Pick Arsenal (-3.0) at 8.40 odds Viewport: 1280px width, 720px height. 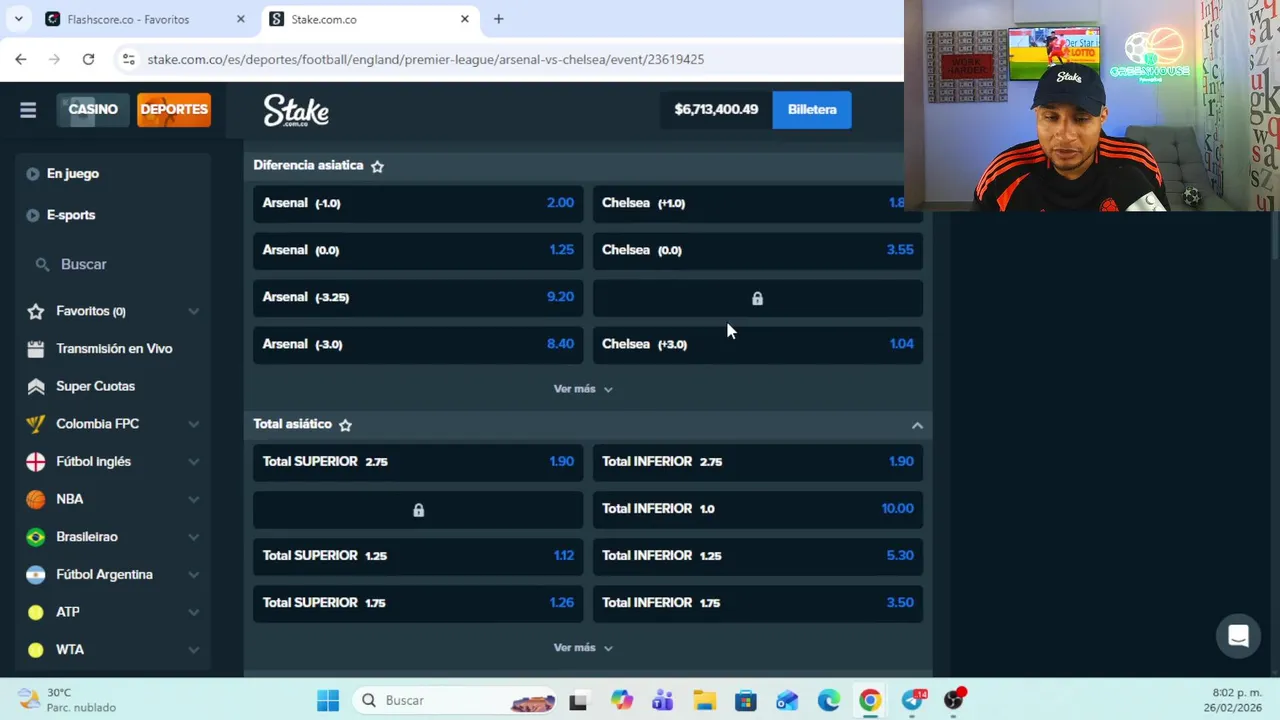[418, 344]
